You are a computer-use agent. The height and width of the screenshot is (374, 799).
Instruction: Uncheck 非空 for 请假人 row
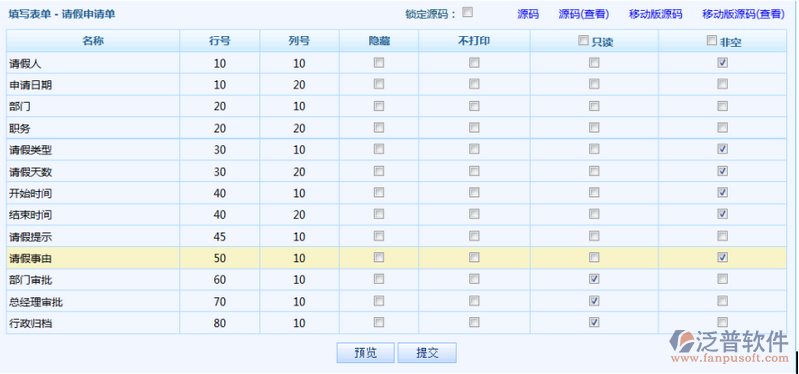[722, 63]
